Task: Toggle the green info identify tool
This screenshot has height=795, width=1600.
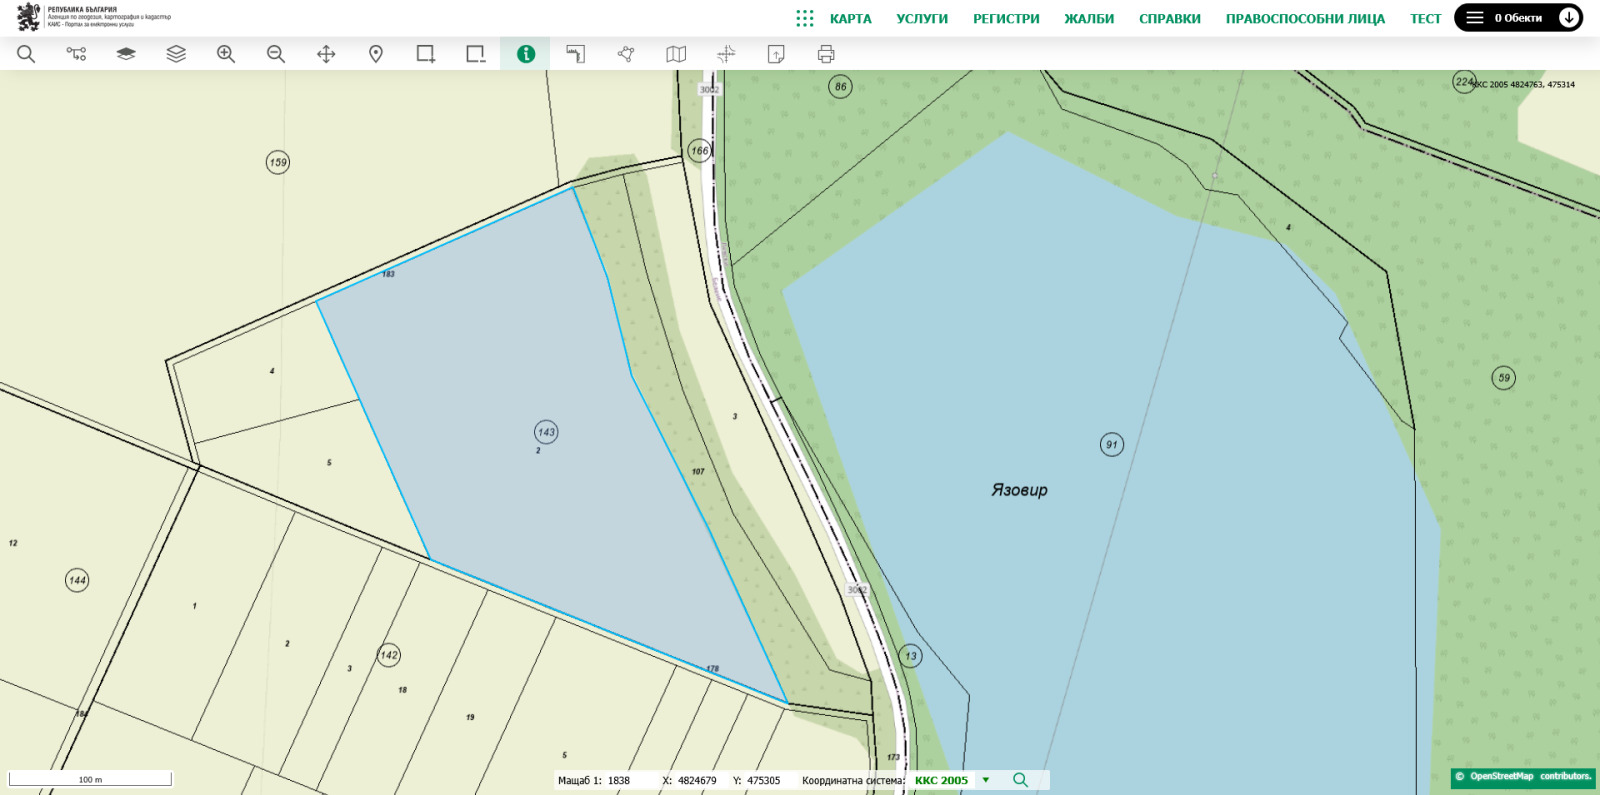Action: click(526, 54)
